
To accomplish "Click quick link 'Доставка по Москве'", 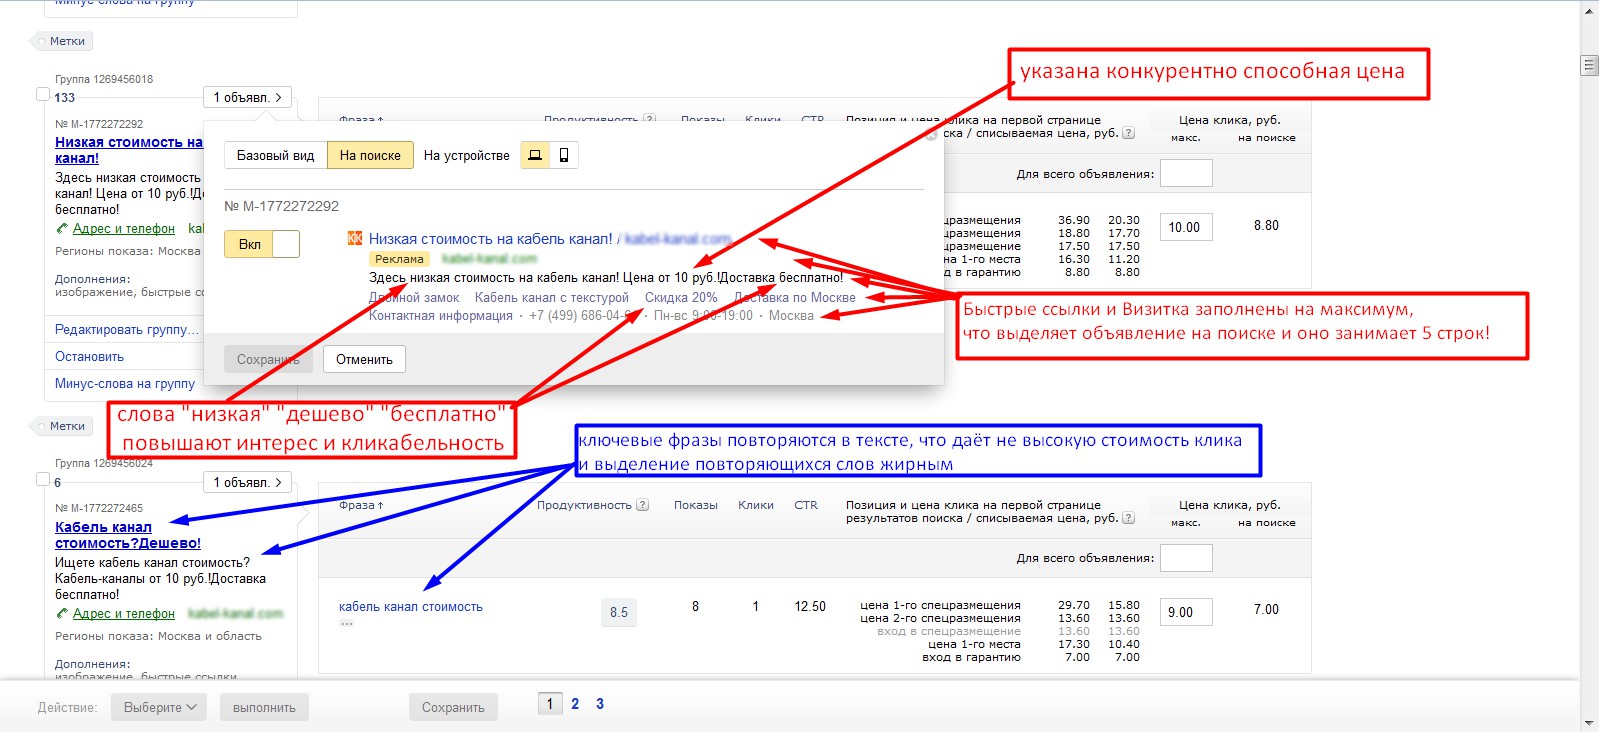I will [795, 298].
